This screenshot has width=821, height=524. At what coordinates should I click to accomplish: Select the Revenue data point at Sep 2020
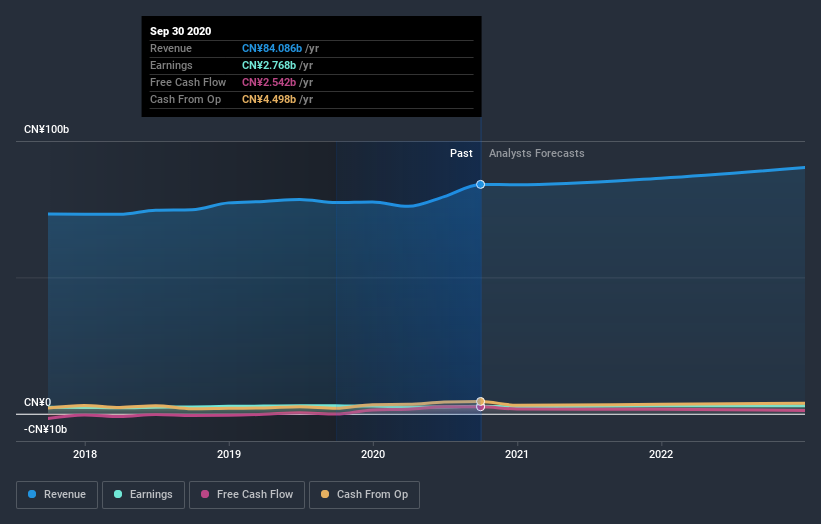click(x=481, y=184)
